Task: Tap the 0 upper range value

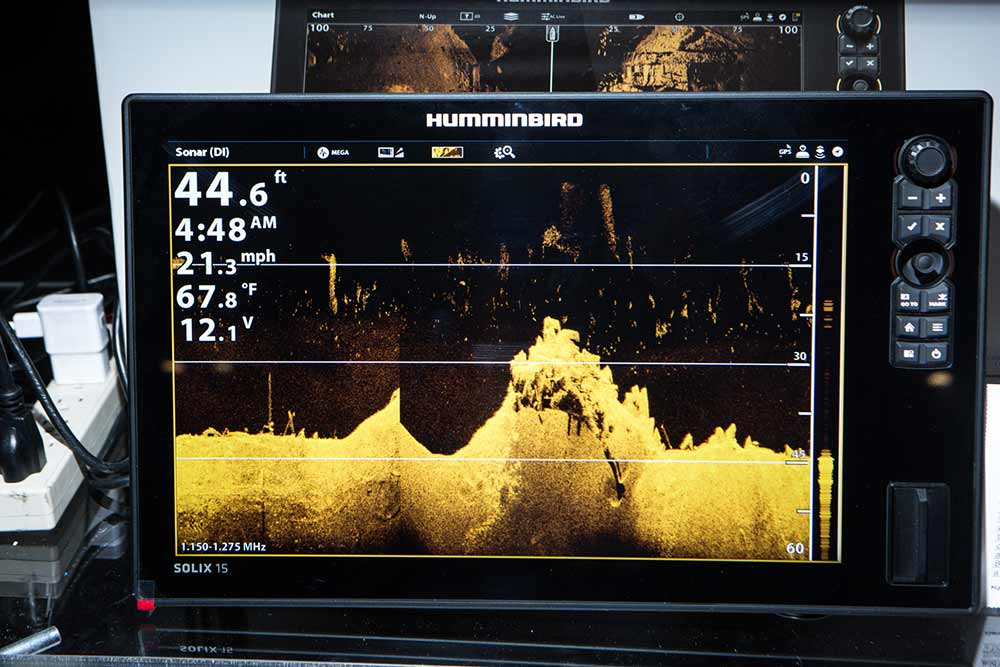Action: [x=805, y=178]
